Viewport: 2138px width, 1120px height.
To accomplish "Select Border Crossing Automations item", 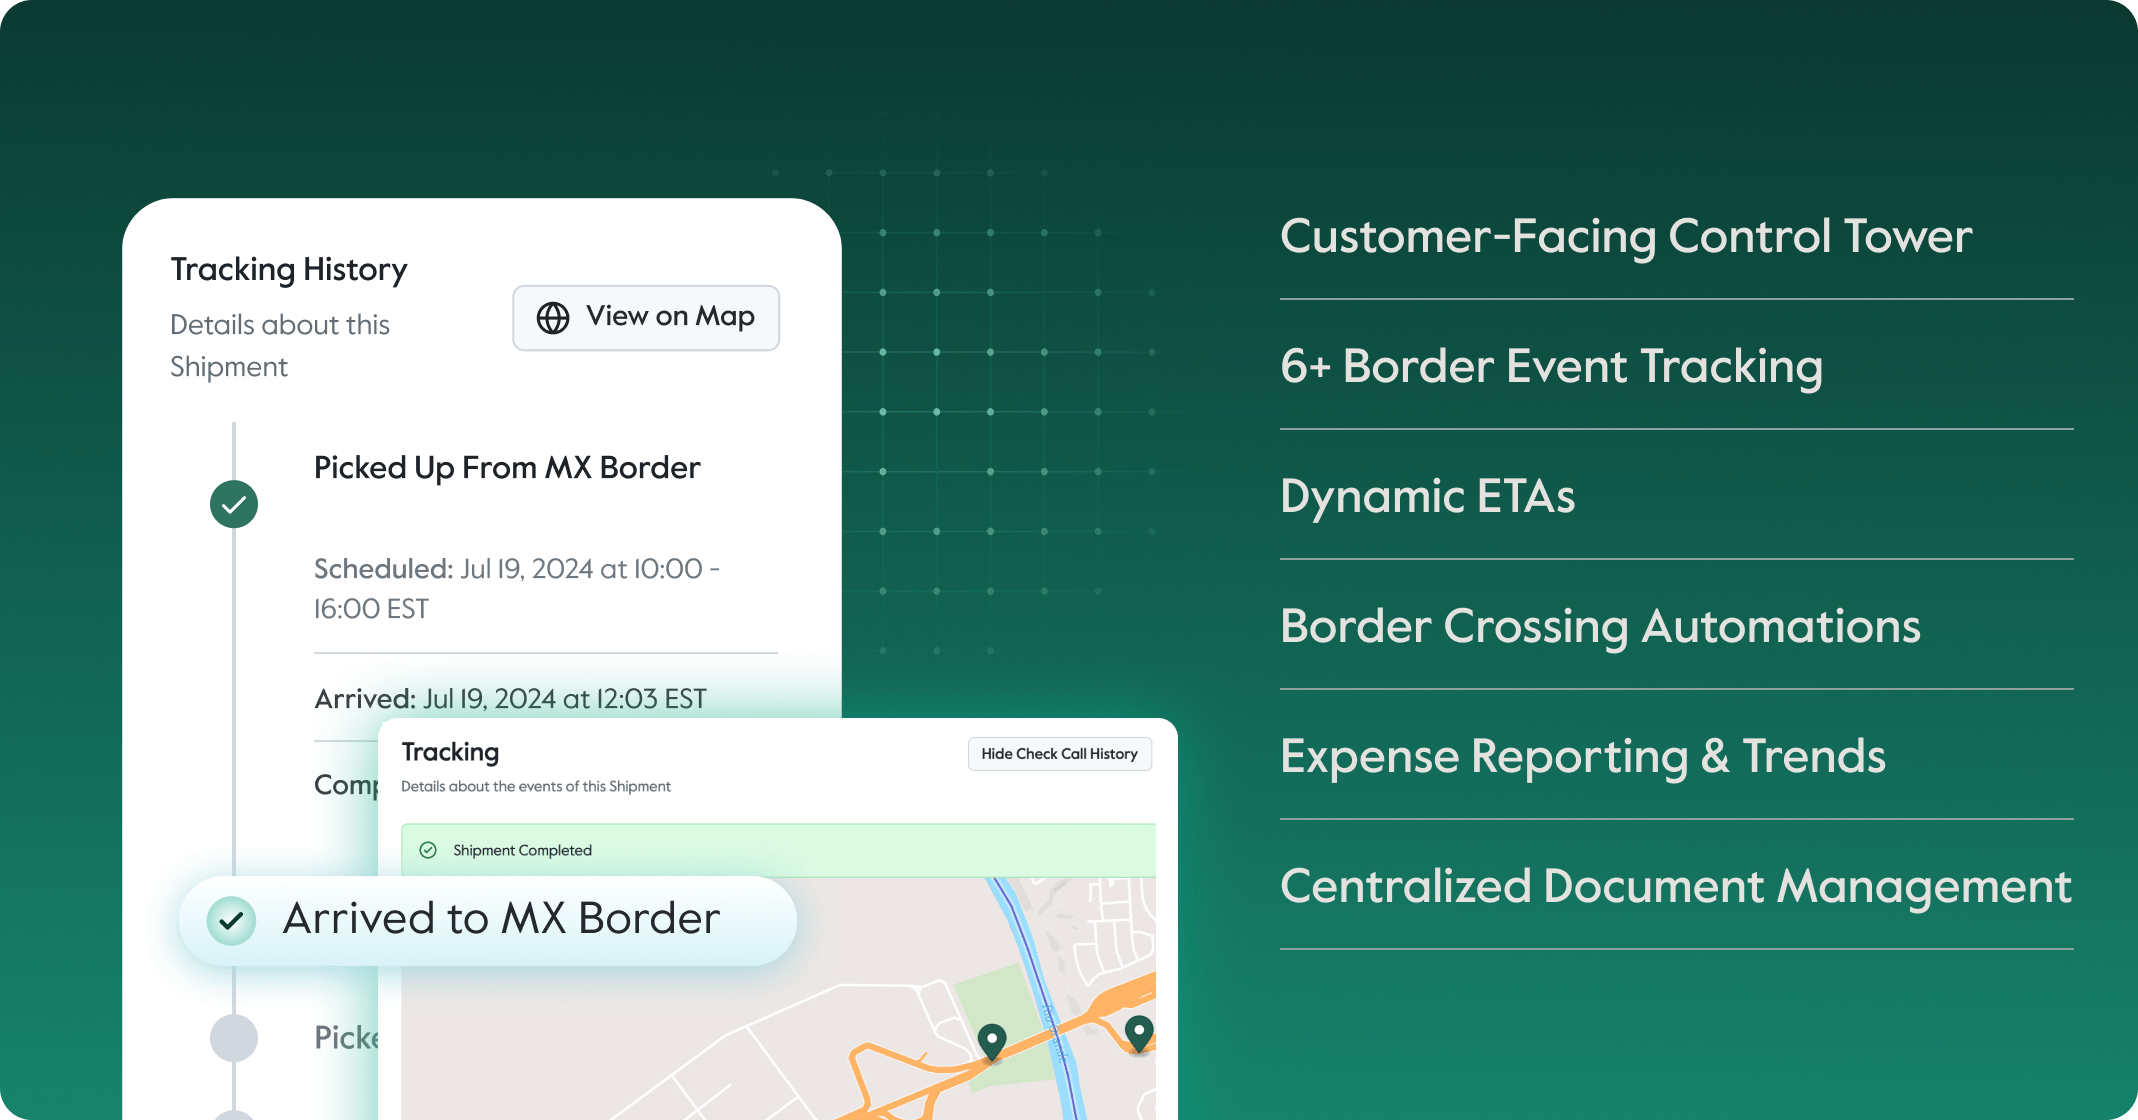I will 1600,627.
